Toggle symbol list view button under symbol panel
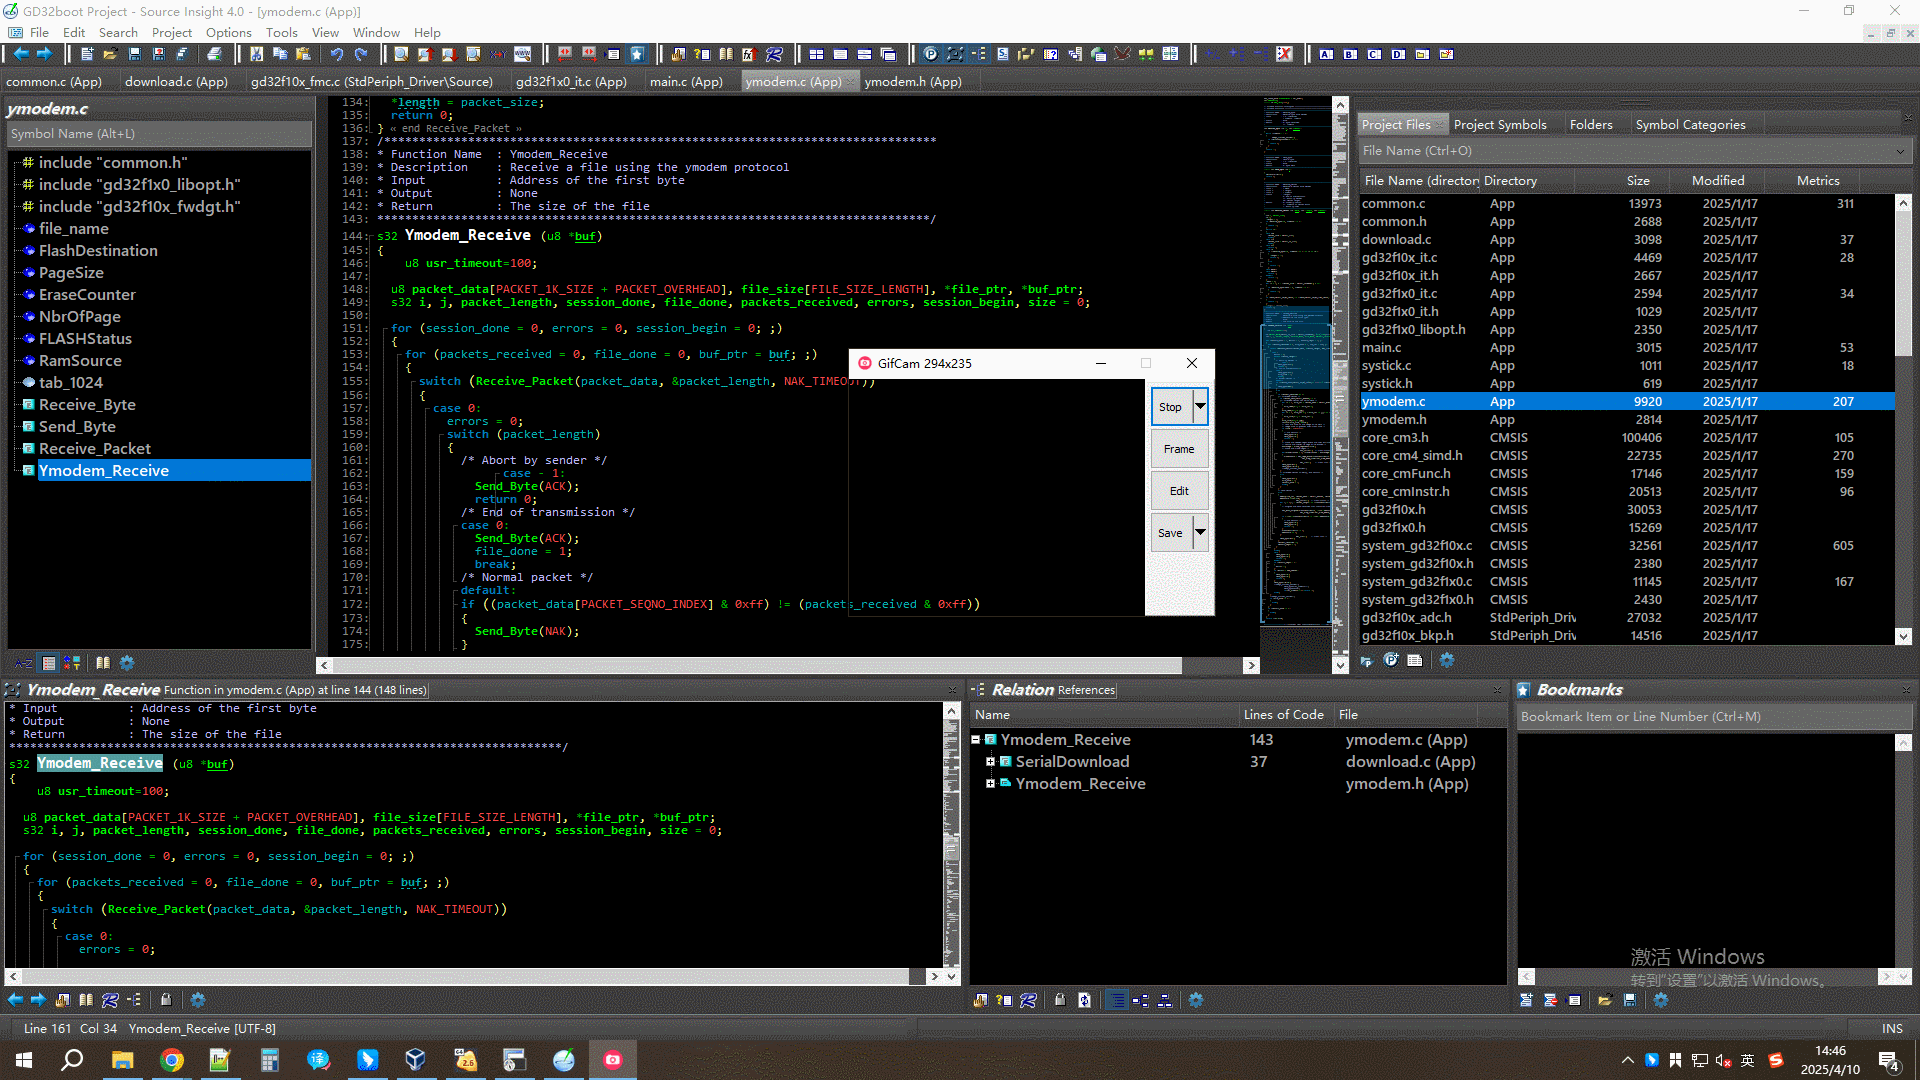This screenshot has height=1080, width=1920. coord(49,663)
